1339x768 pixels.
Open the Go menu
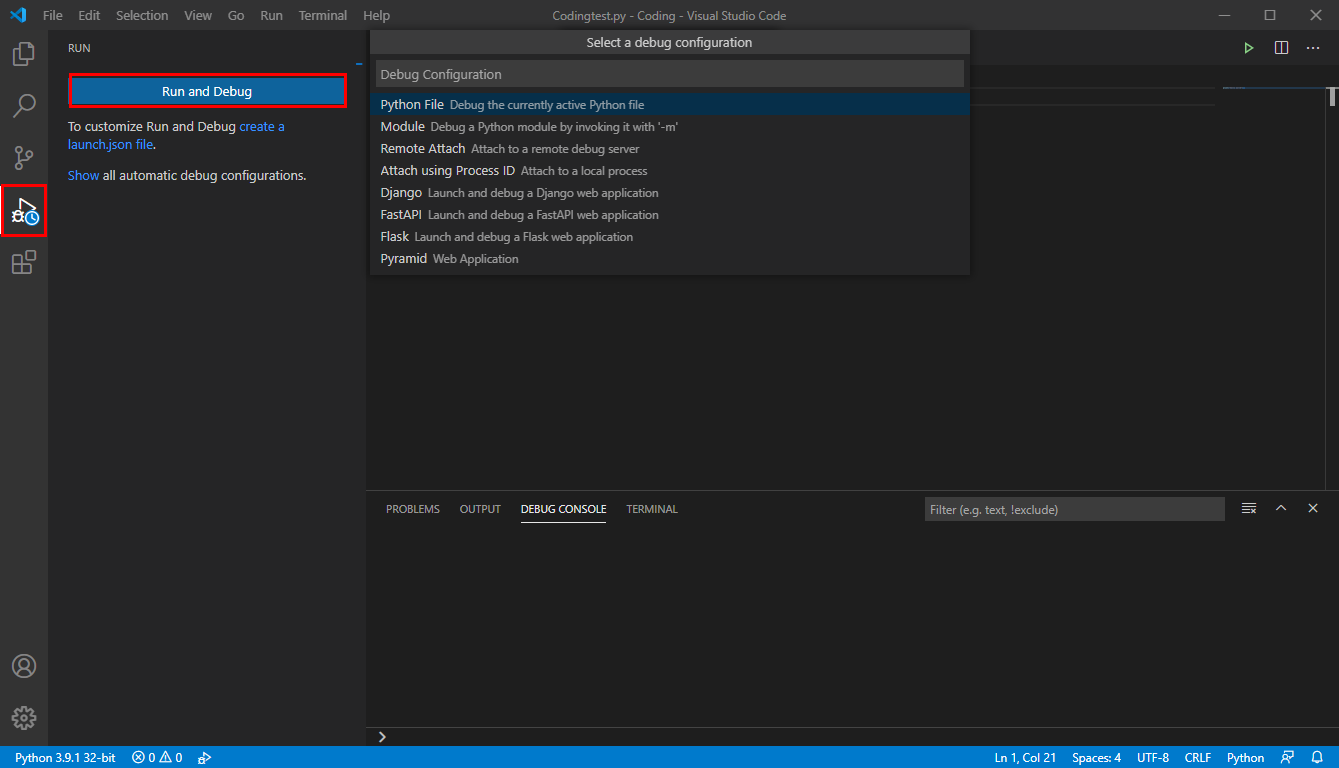click(236, 15)
